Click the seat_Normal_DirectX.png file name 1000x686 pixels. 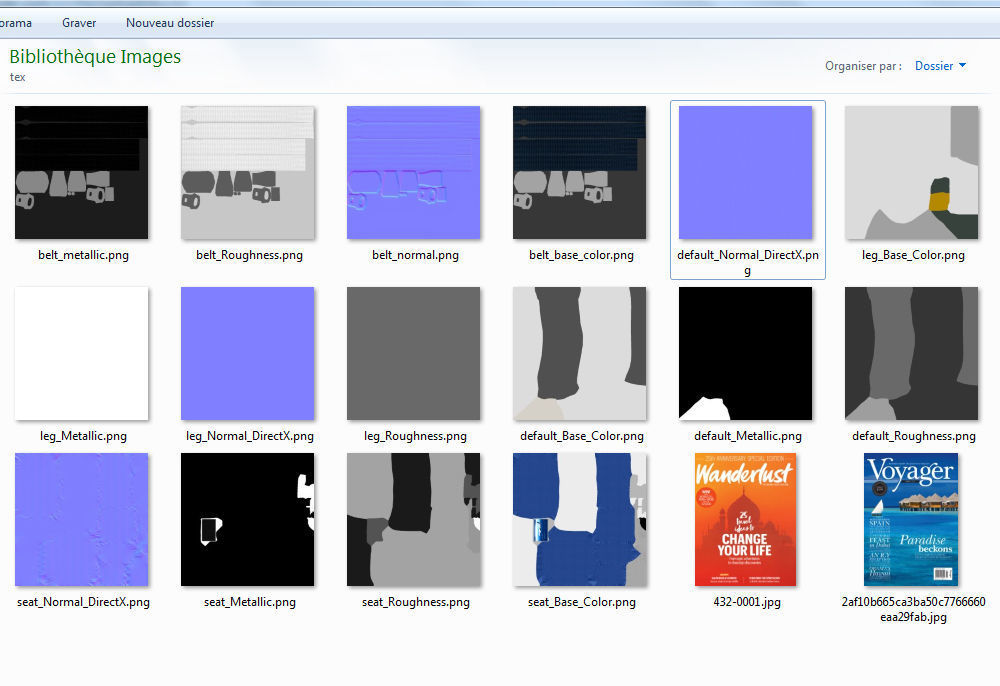point(84,602)
